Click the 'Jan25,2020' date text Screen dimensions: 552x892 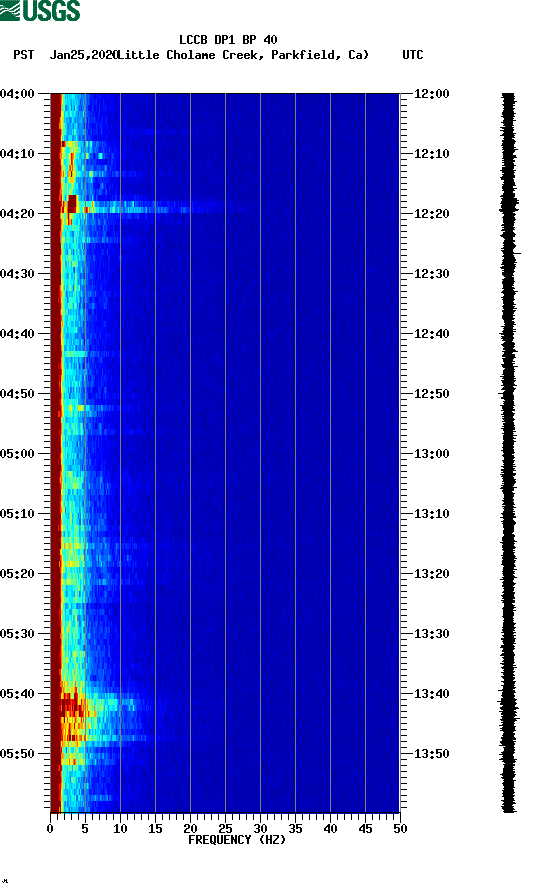coord(83,55)
